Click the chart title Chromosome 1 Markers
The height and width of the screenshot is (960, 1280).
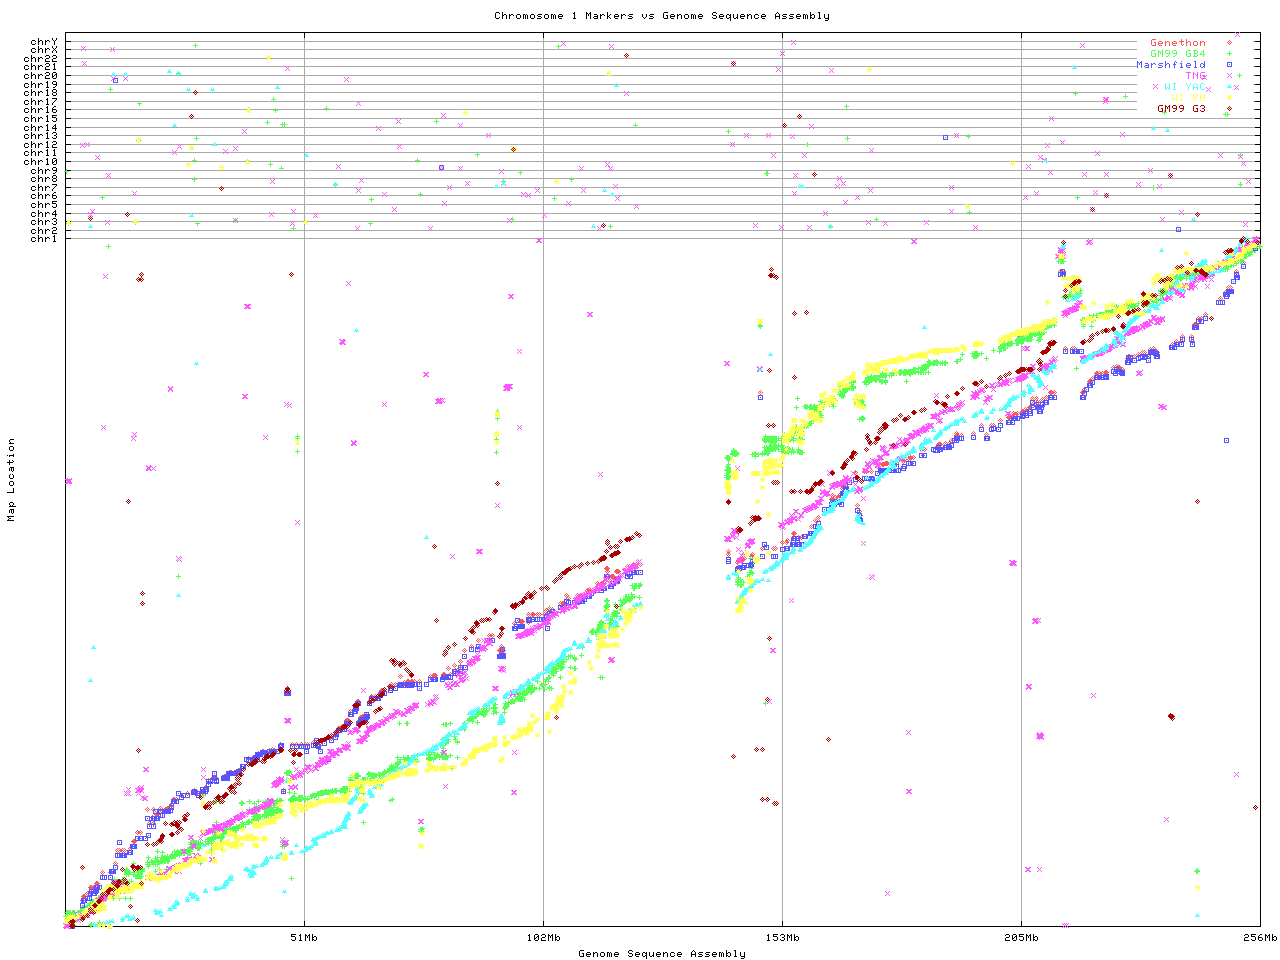(x=661, y=16)
